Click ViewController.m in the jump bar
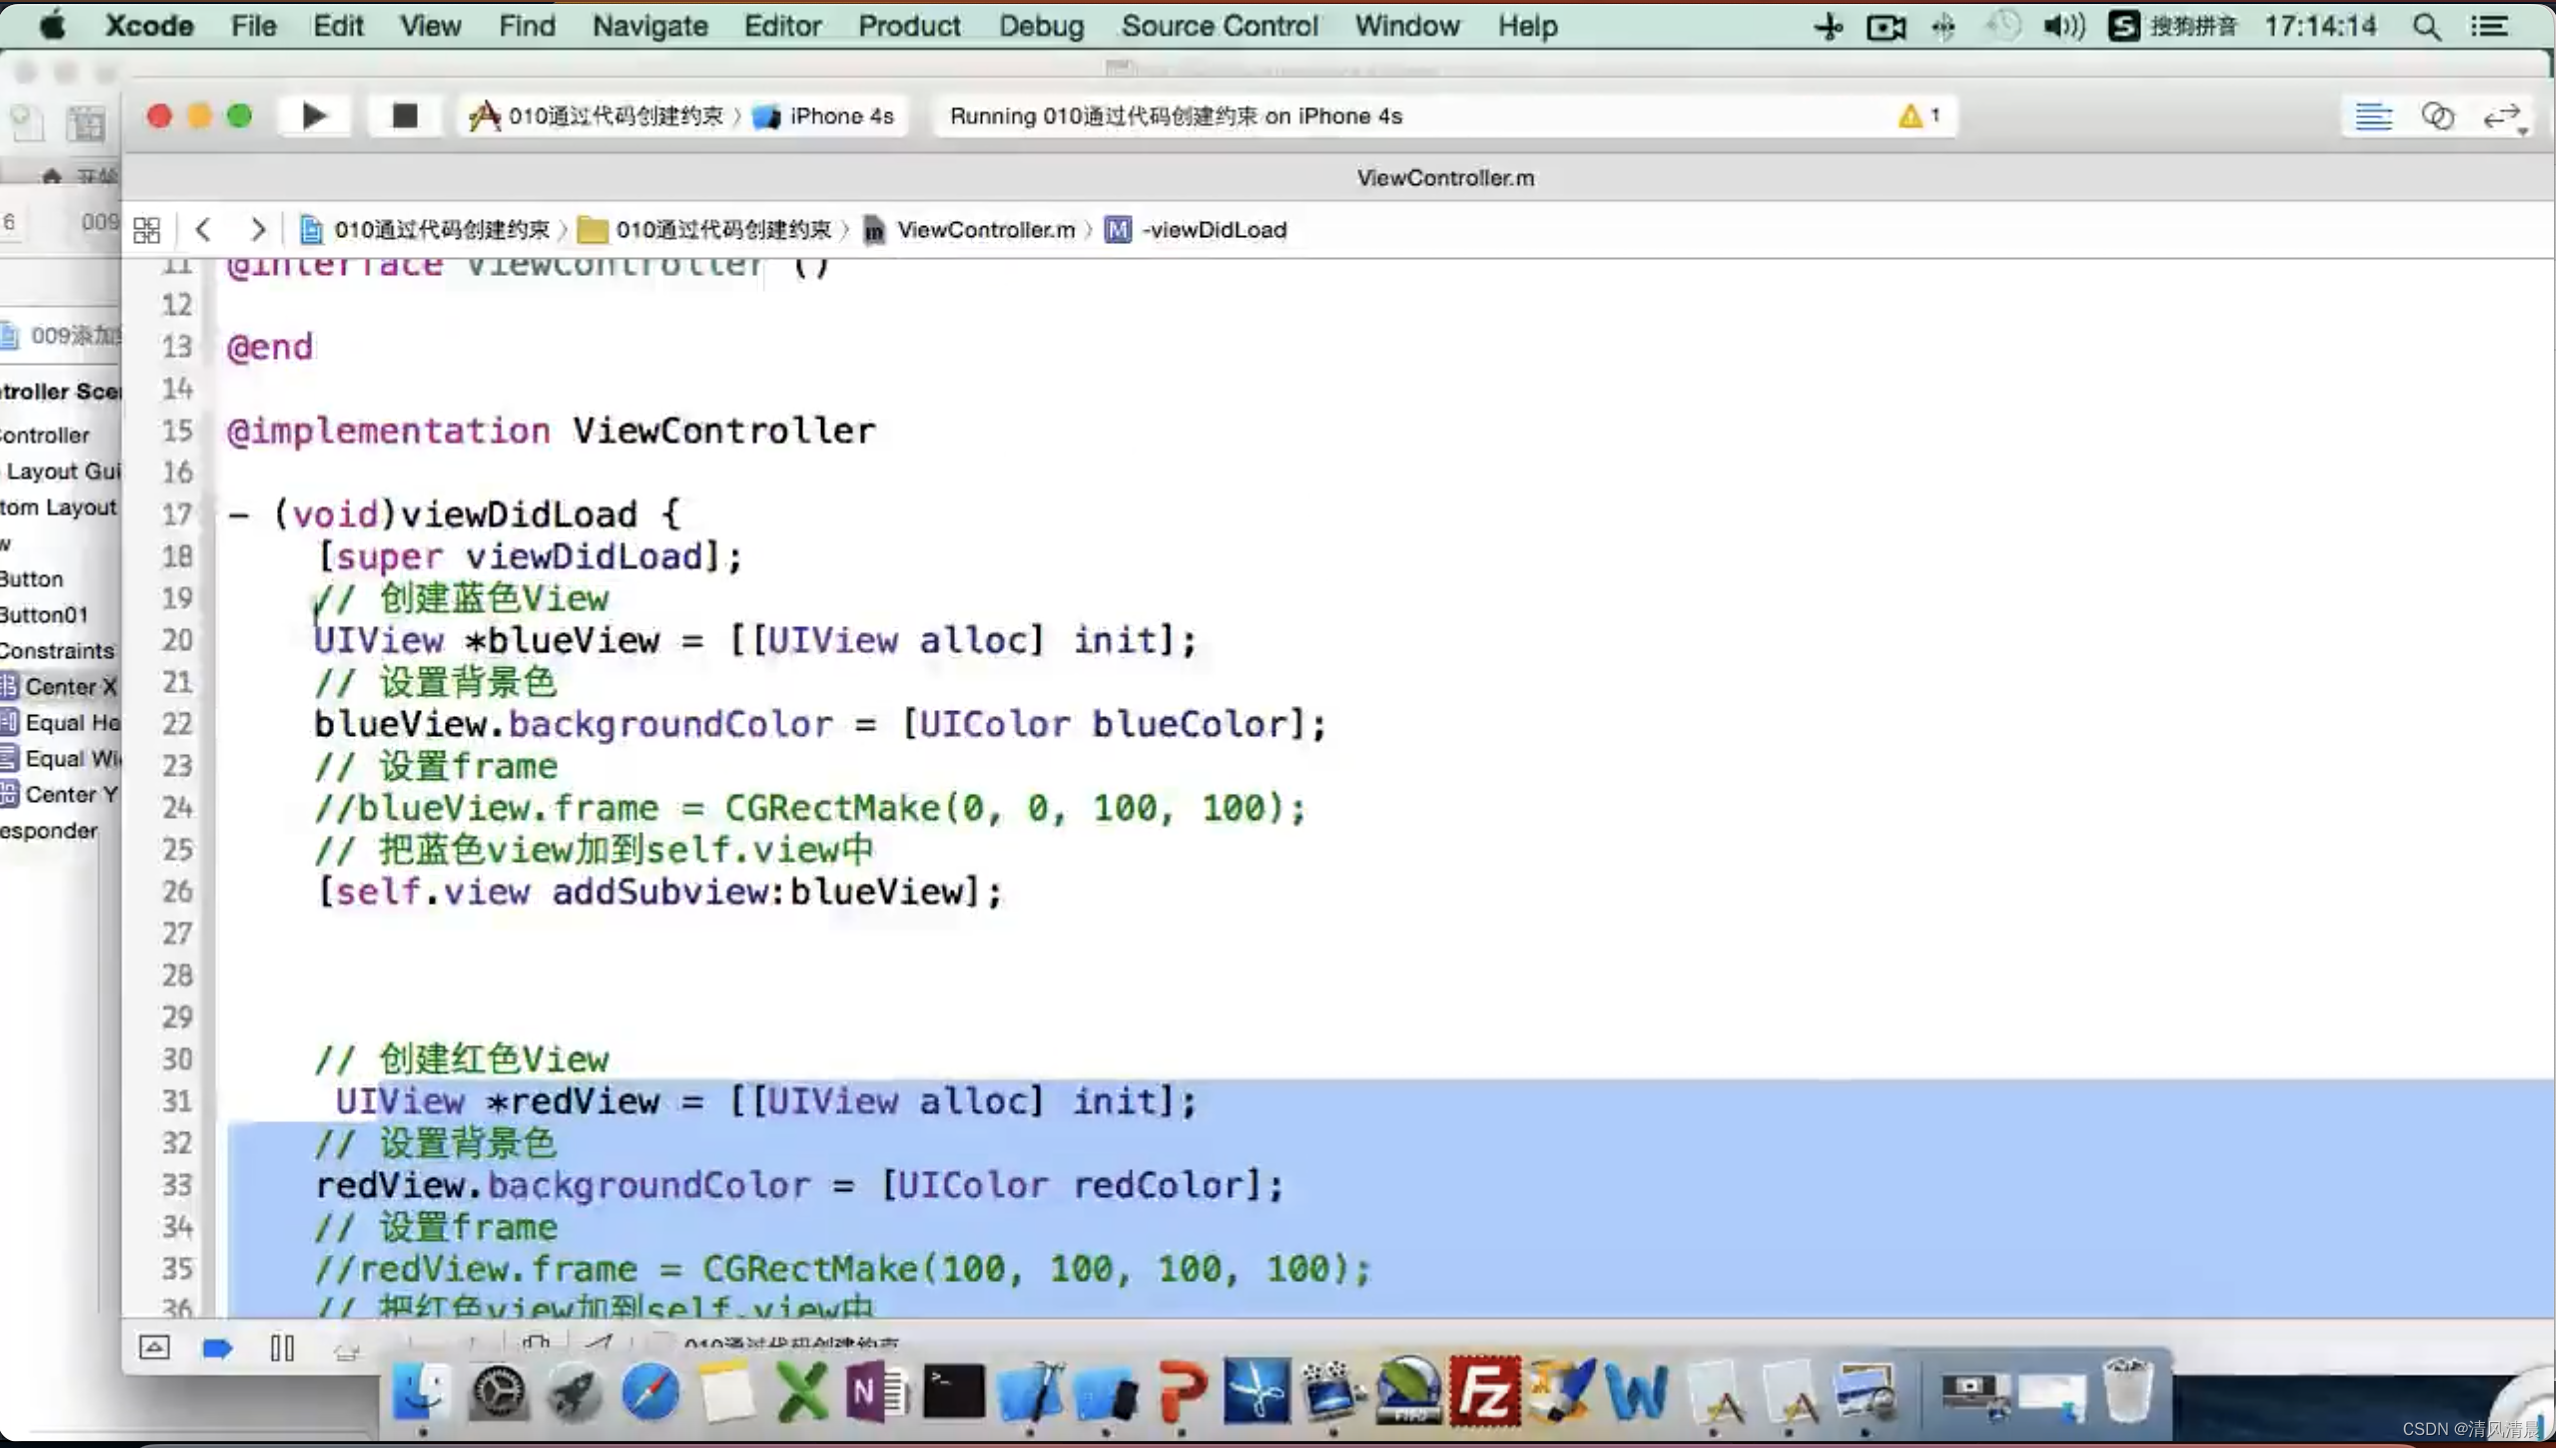This screenshot has width=2556, height=1448. coord(969,230)
